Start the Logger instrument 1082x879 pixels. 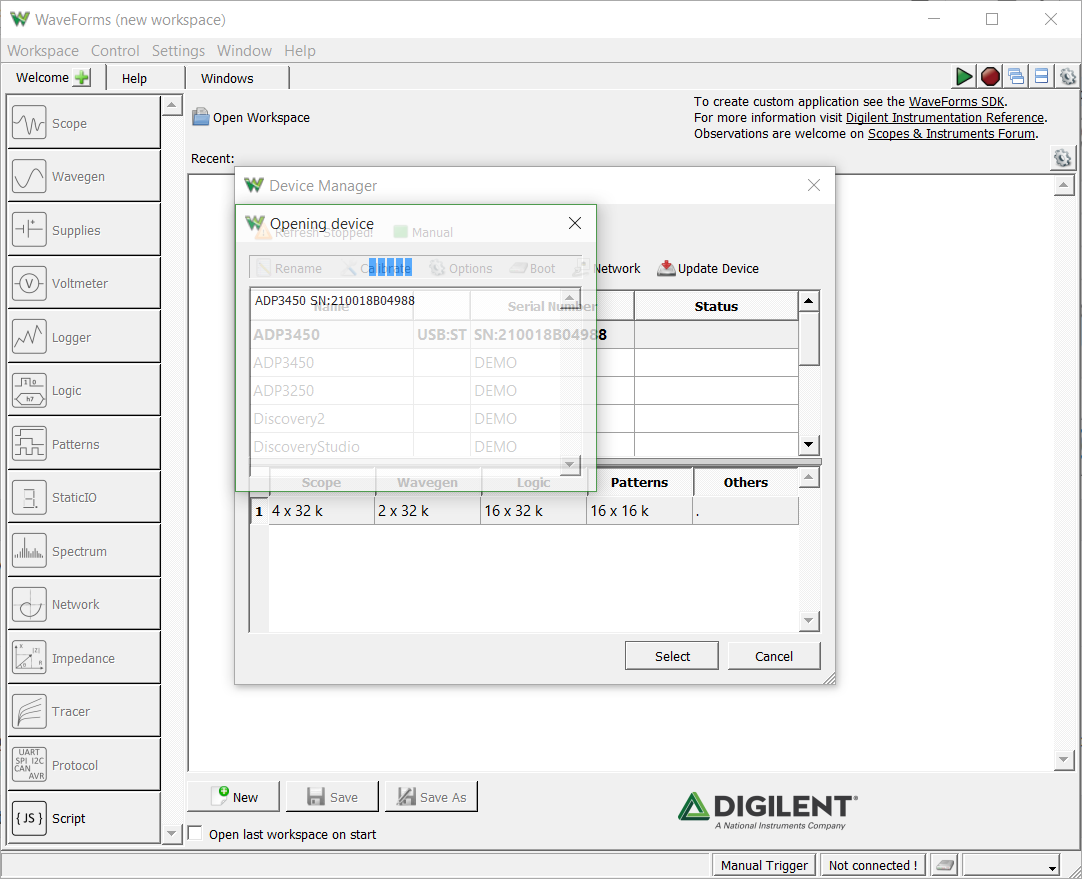click(x=83, y=337)
